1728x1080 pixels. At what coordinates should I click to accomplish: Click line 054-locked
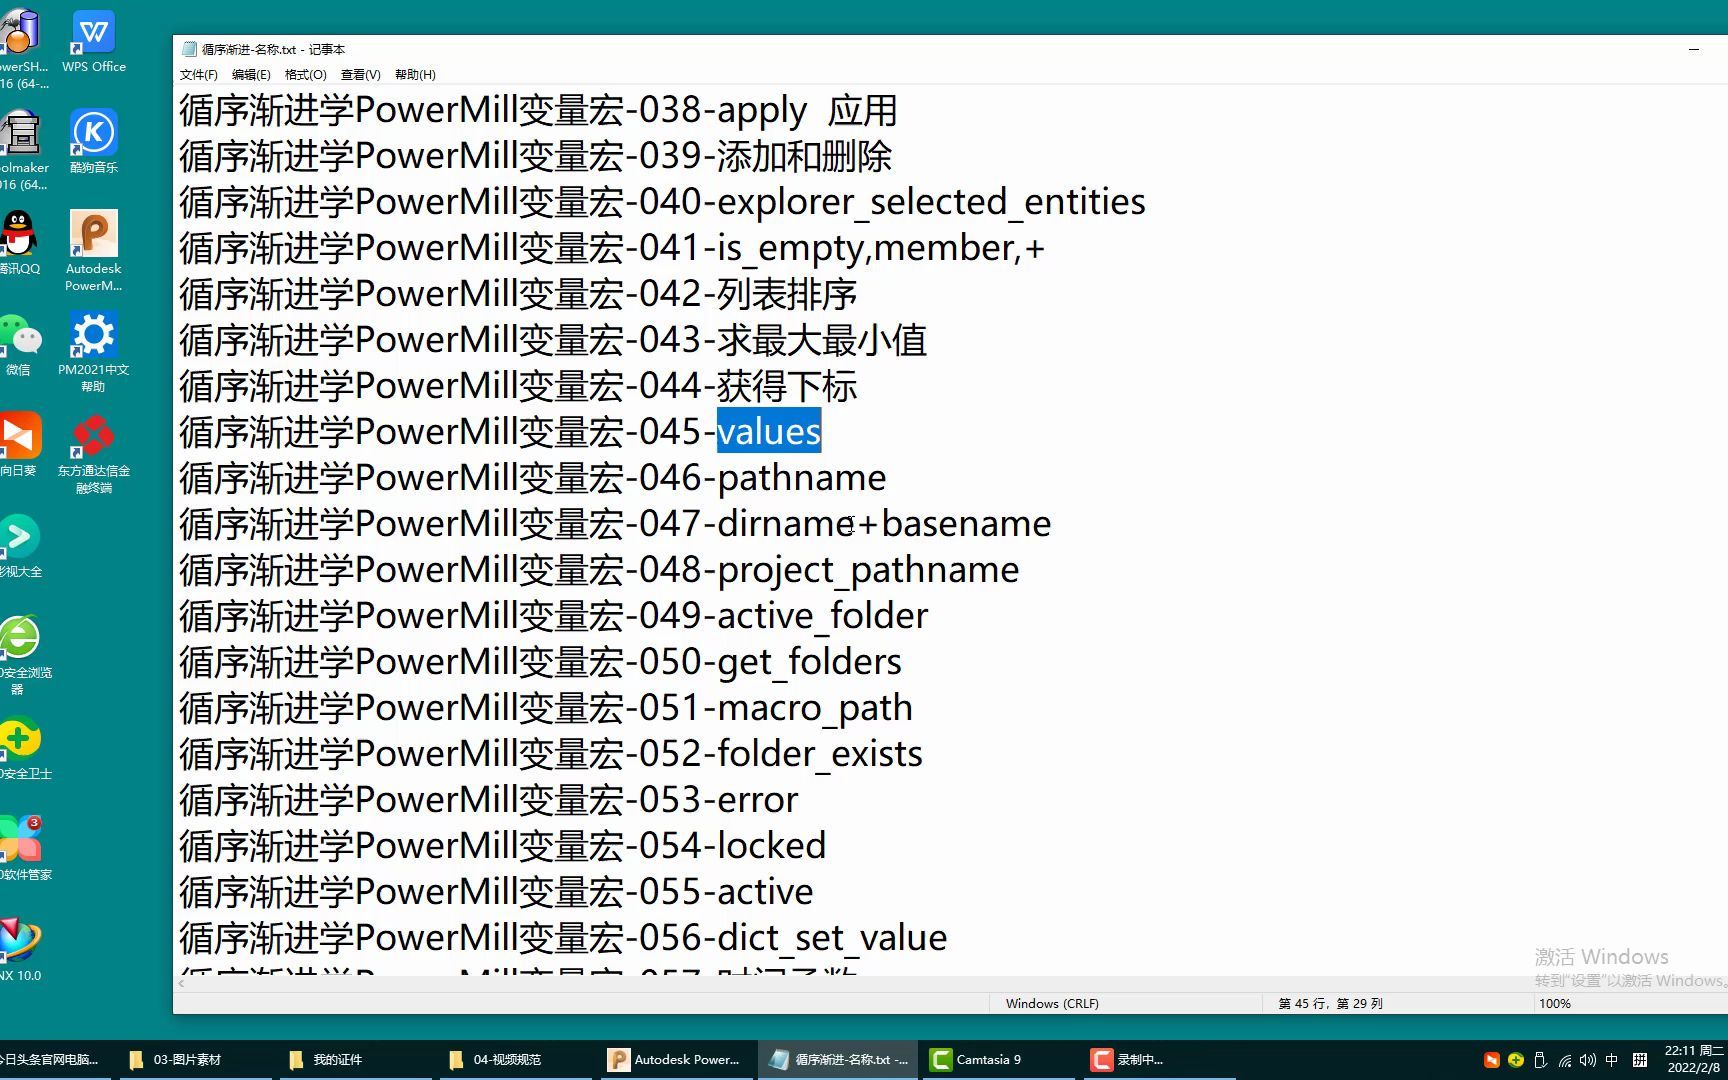pyautogui.click(x=503, y=846)
